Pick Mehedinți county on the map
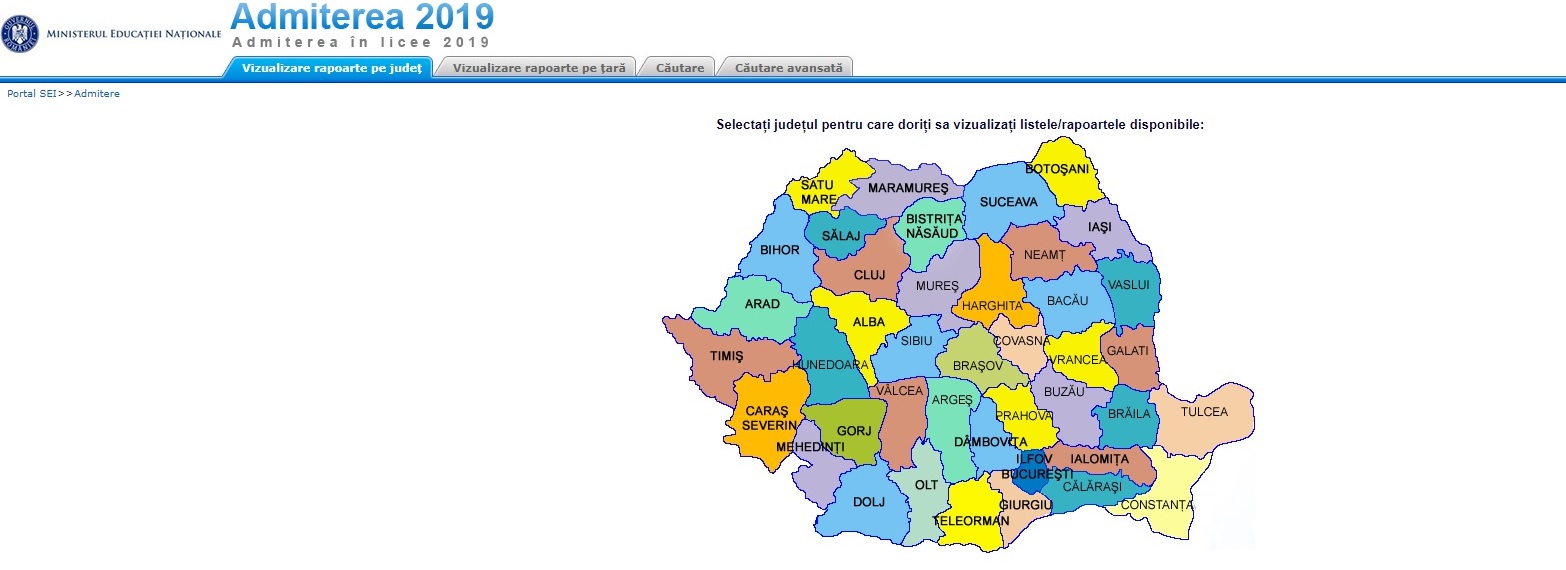 [810, 447]
